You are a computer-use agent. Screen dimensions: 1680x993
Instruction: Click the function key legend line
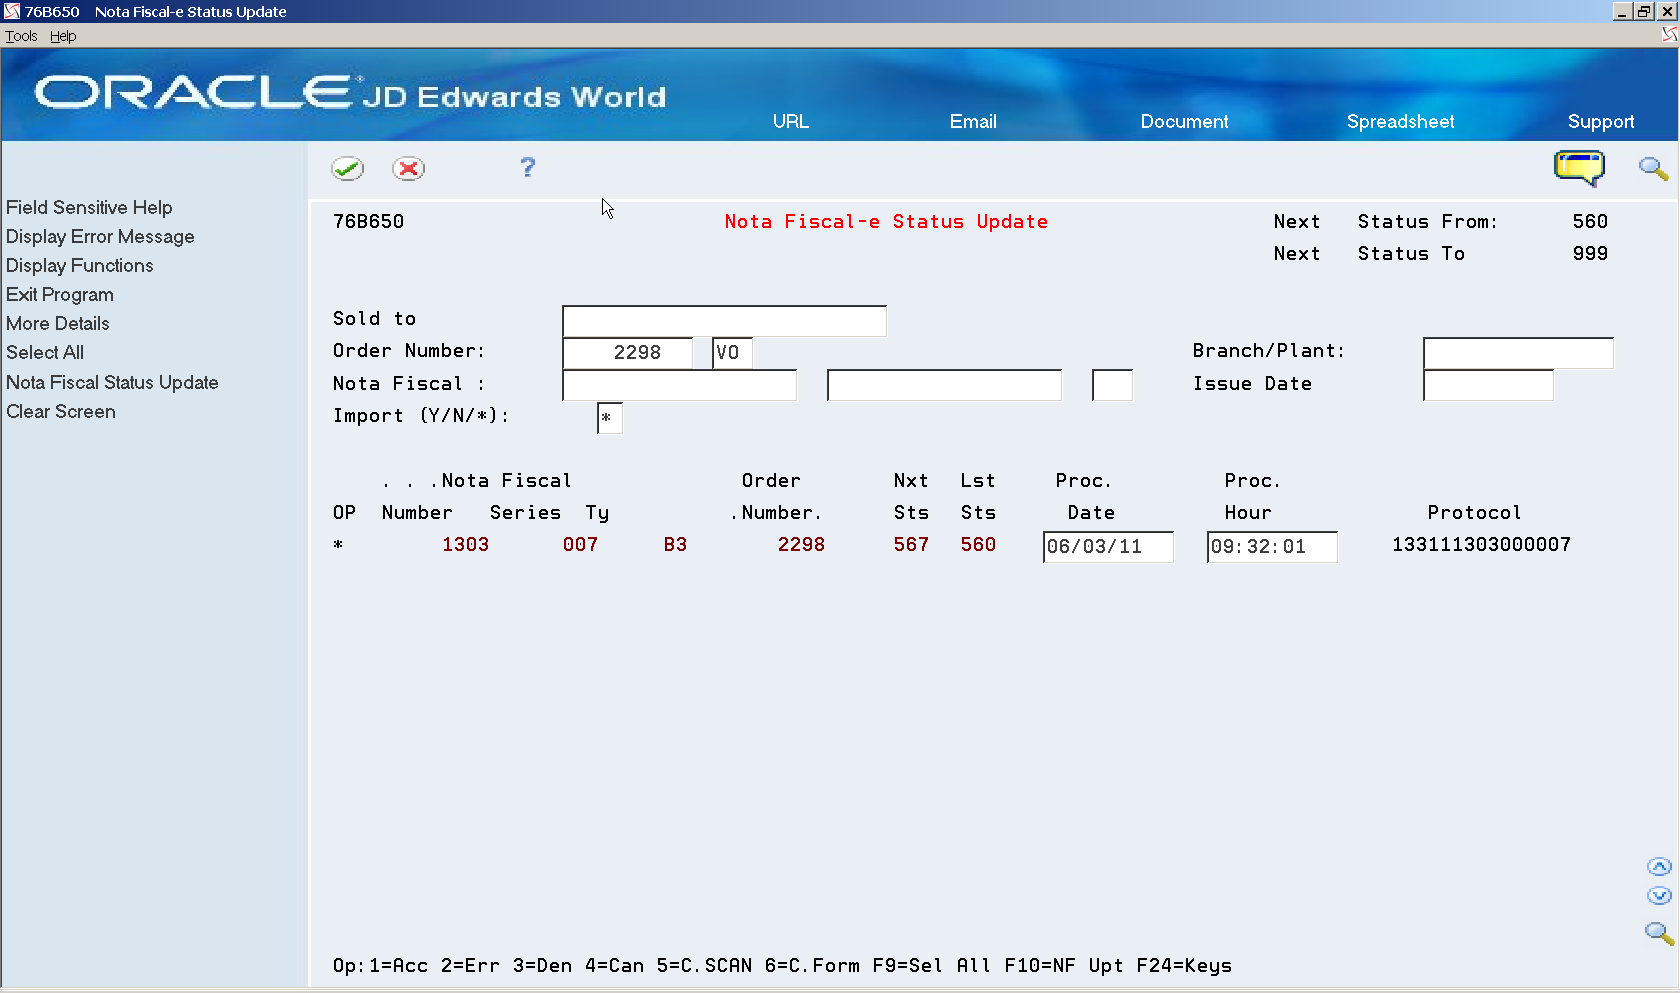pyautogui.click(x=782, y=966)
